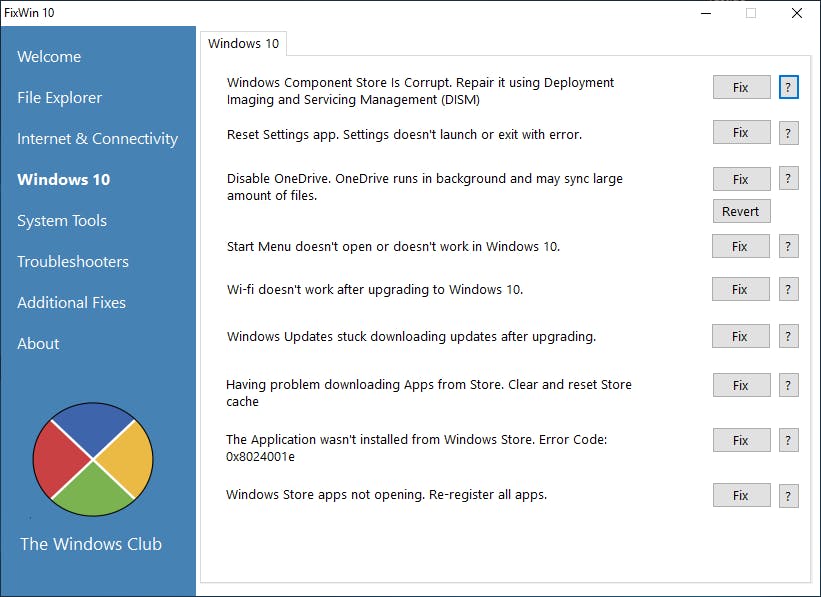This screenshot has height=597, width=821.
Task: Open the Troubleshooters section
Action: [73, 261]
